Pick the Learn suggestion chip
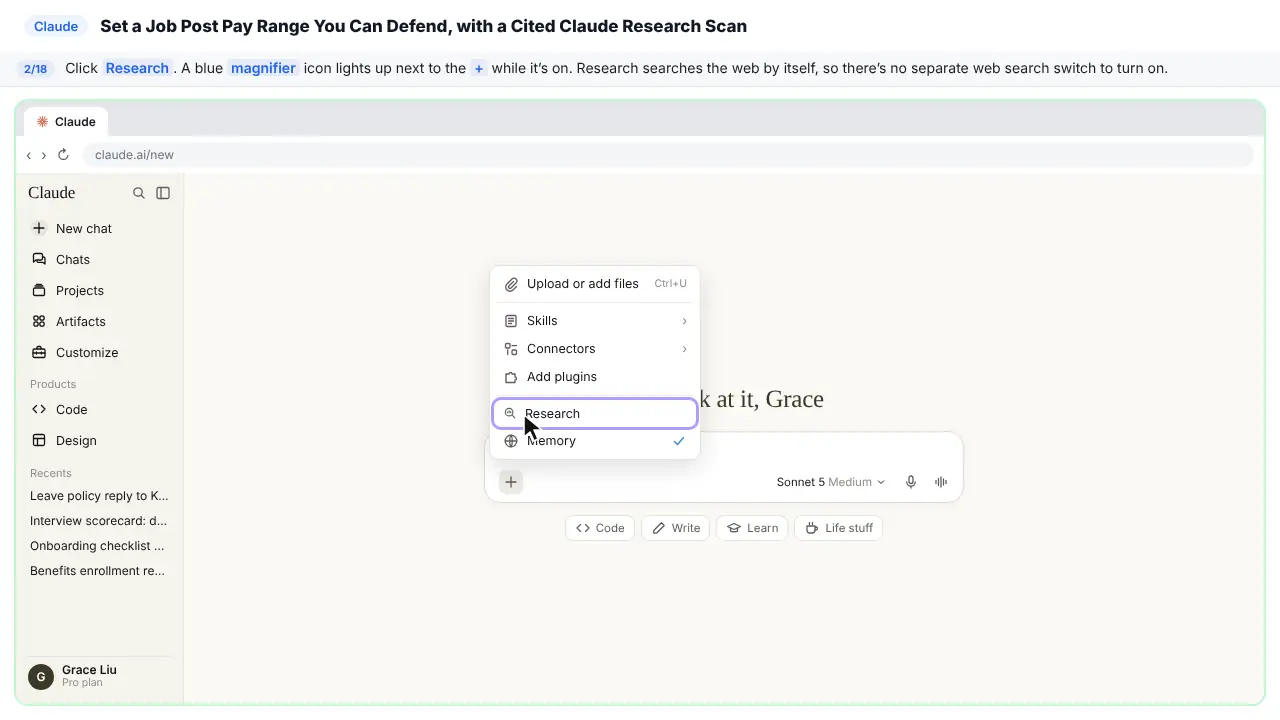This screenshot has width=1280, height=720. tap(753, 528)
